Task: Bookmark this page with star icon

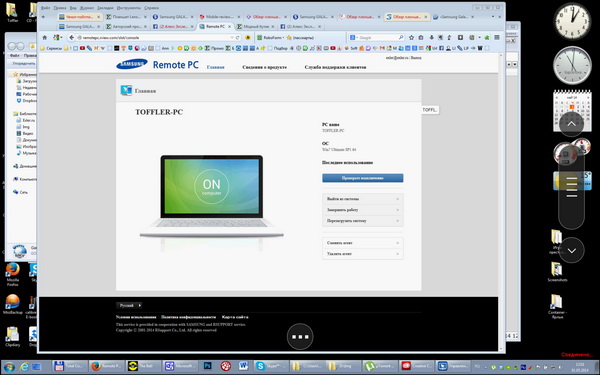Action: click(x=411, y=38)
